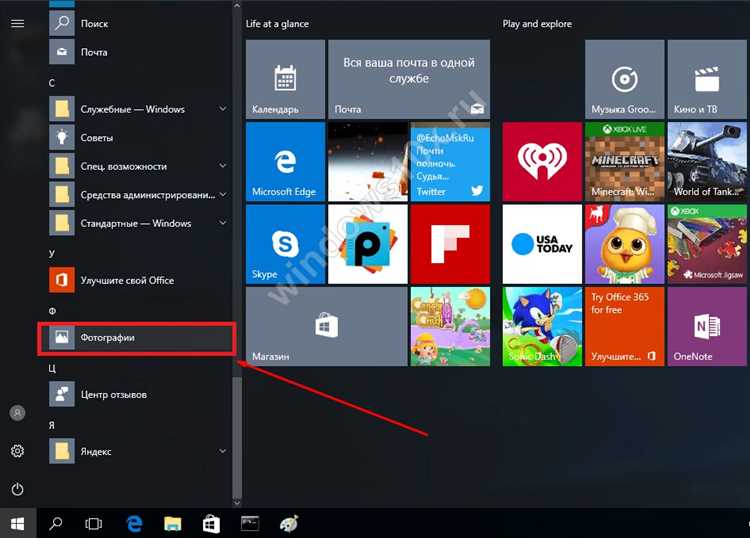Open the photo tile beside Edge
The width and height of the screenshot is (750, 538).
point(368,162)
